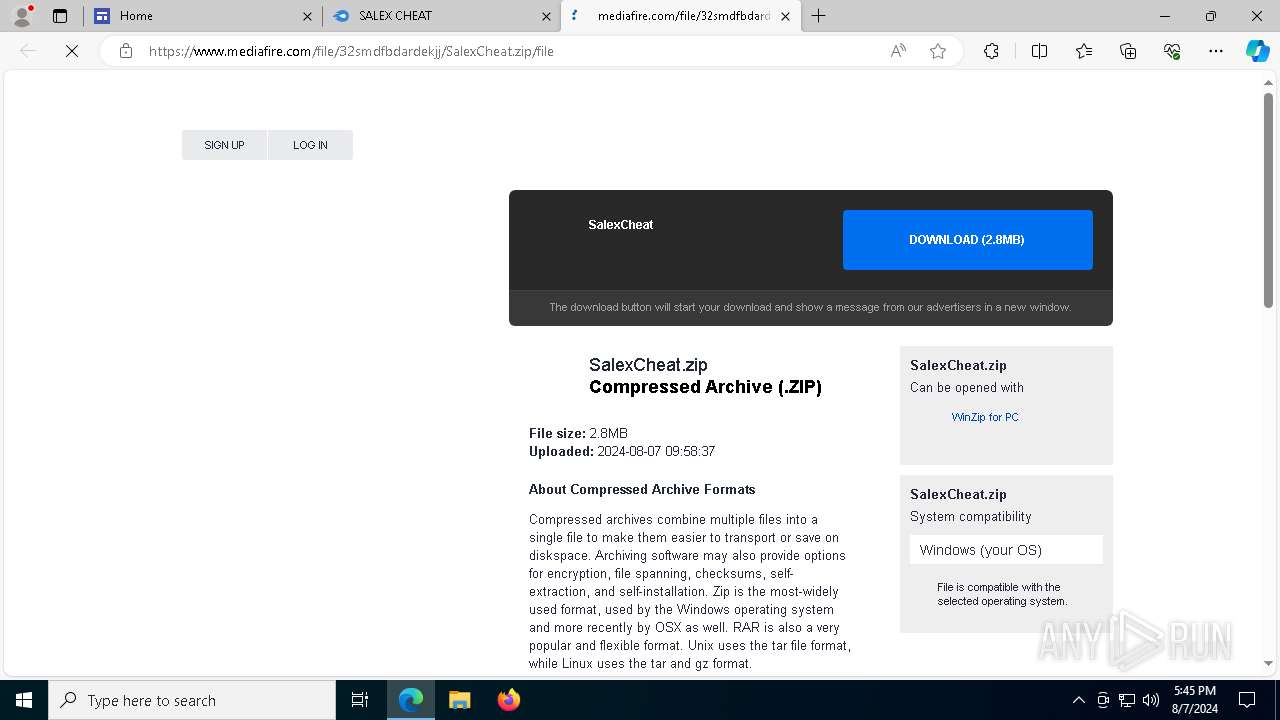Click the File size: 2.8MB line
This screenshot has width=1280, height=720.
coord(578,433)
